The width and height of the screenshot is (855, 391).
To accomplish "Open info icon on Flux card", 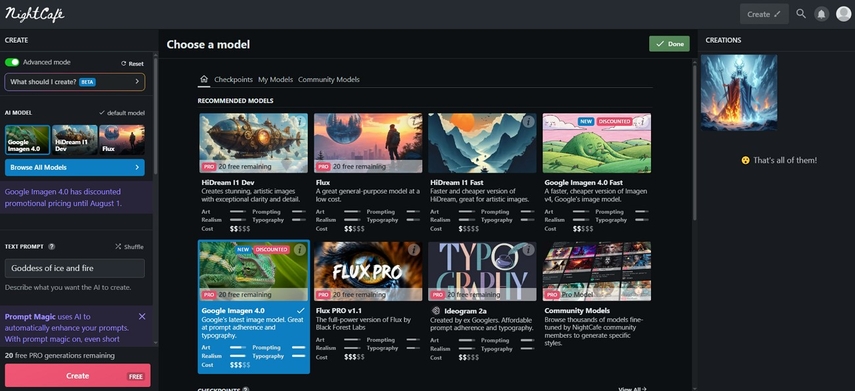I will pyautogui.click(x=414, y=122).
